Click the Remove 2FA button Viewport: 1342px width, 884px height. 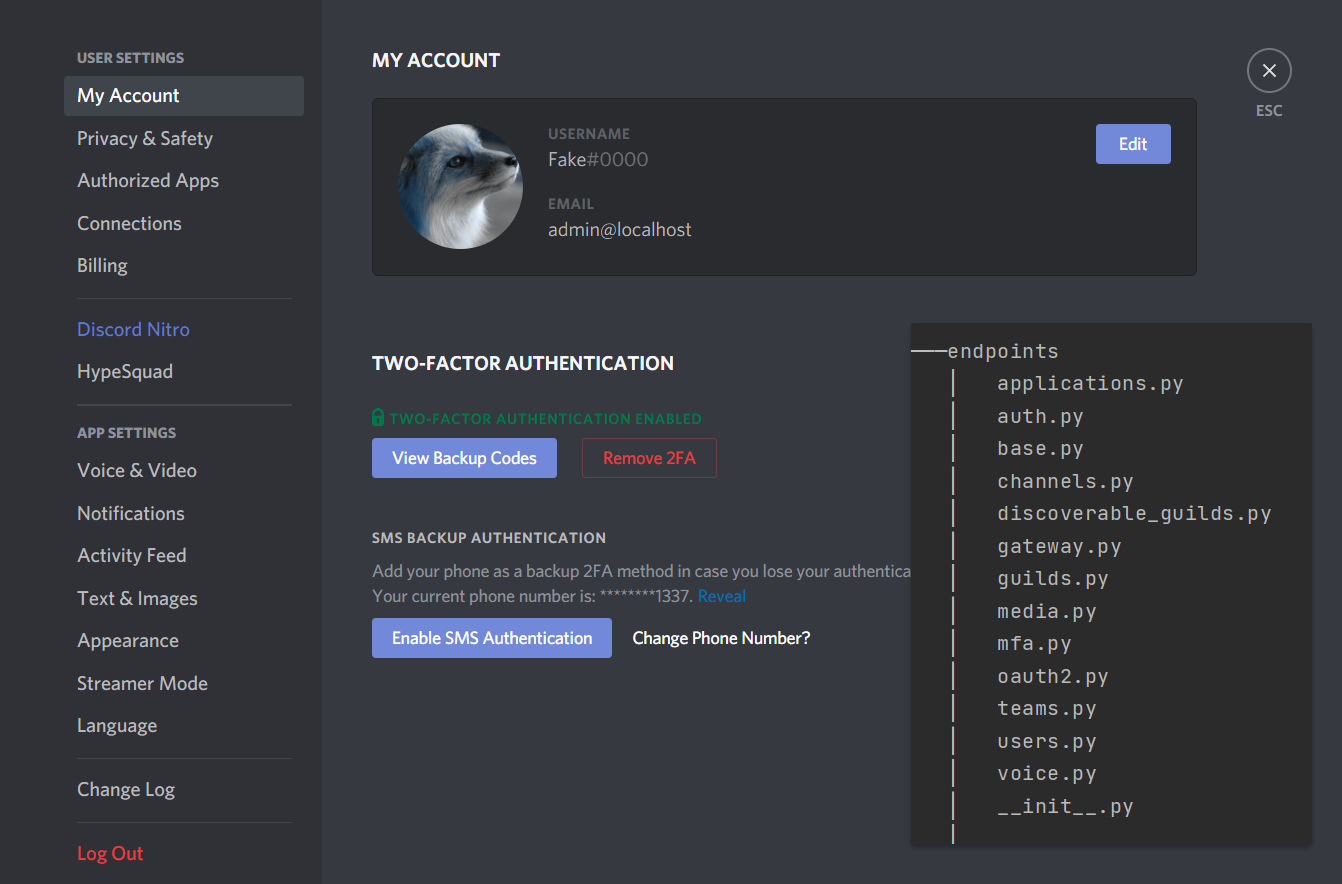649,458
